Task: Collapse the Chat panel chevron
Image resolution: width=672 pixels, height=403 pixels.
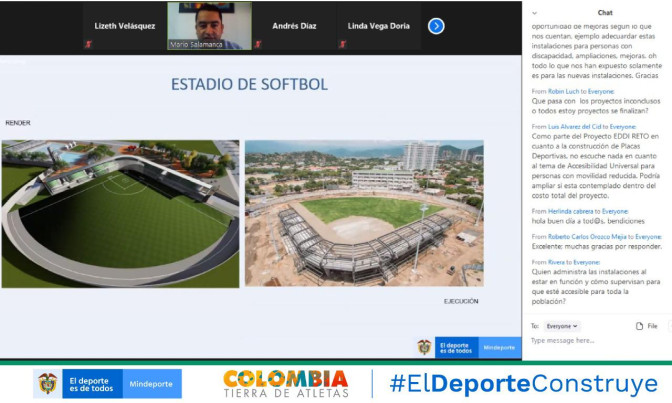Action: click(534, 13)
